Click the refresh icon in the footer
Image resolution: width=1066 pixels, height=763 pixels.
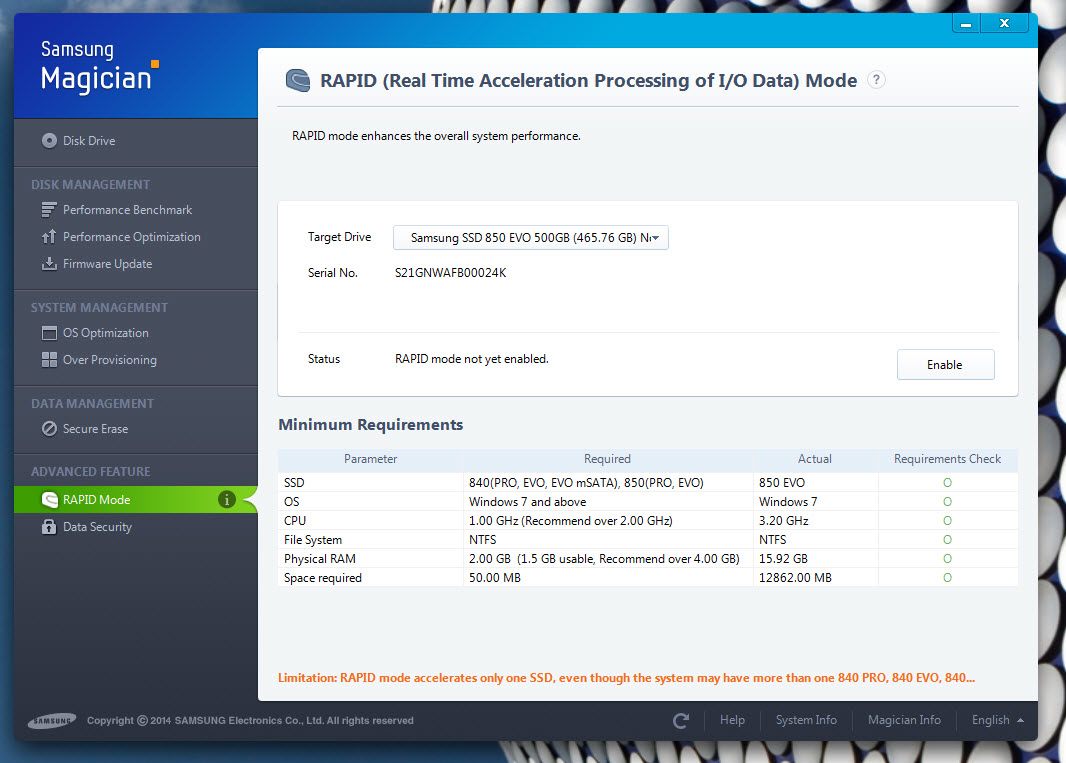[681, 721]
